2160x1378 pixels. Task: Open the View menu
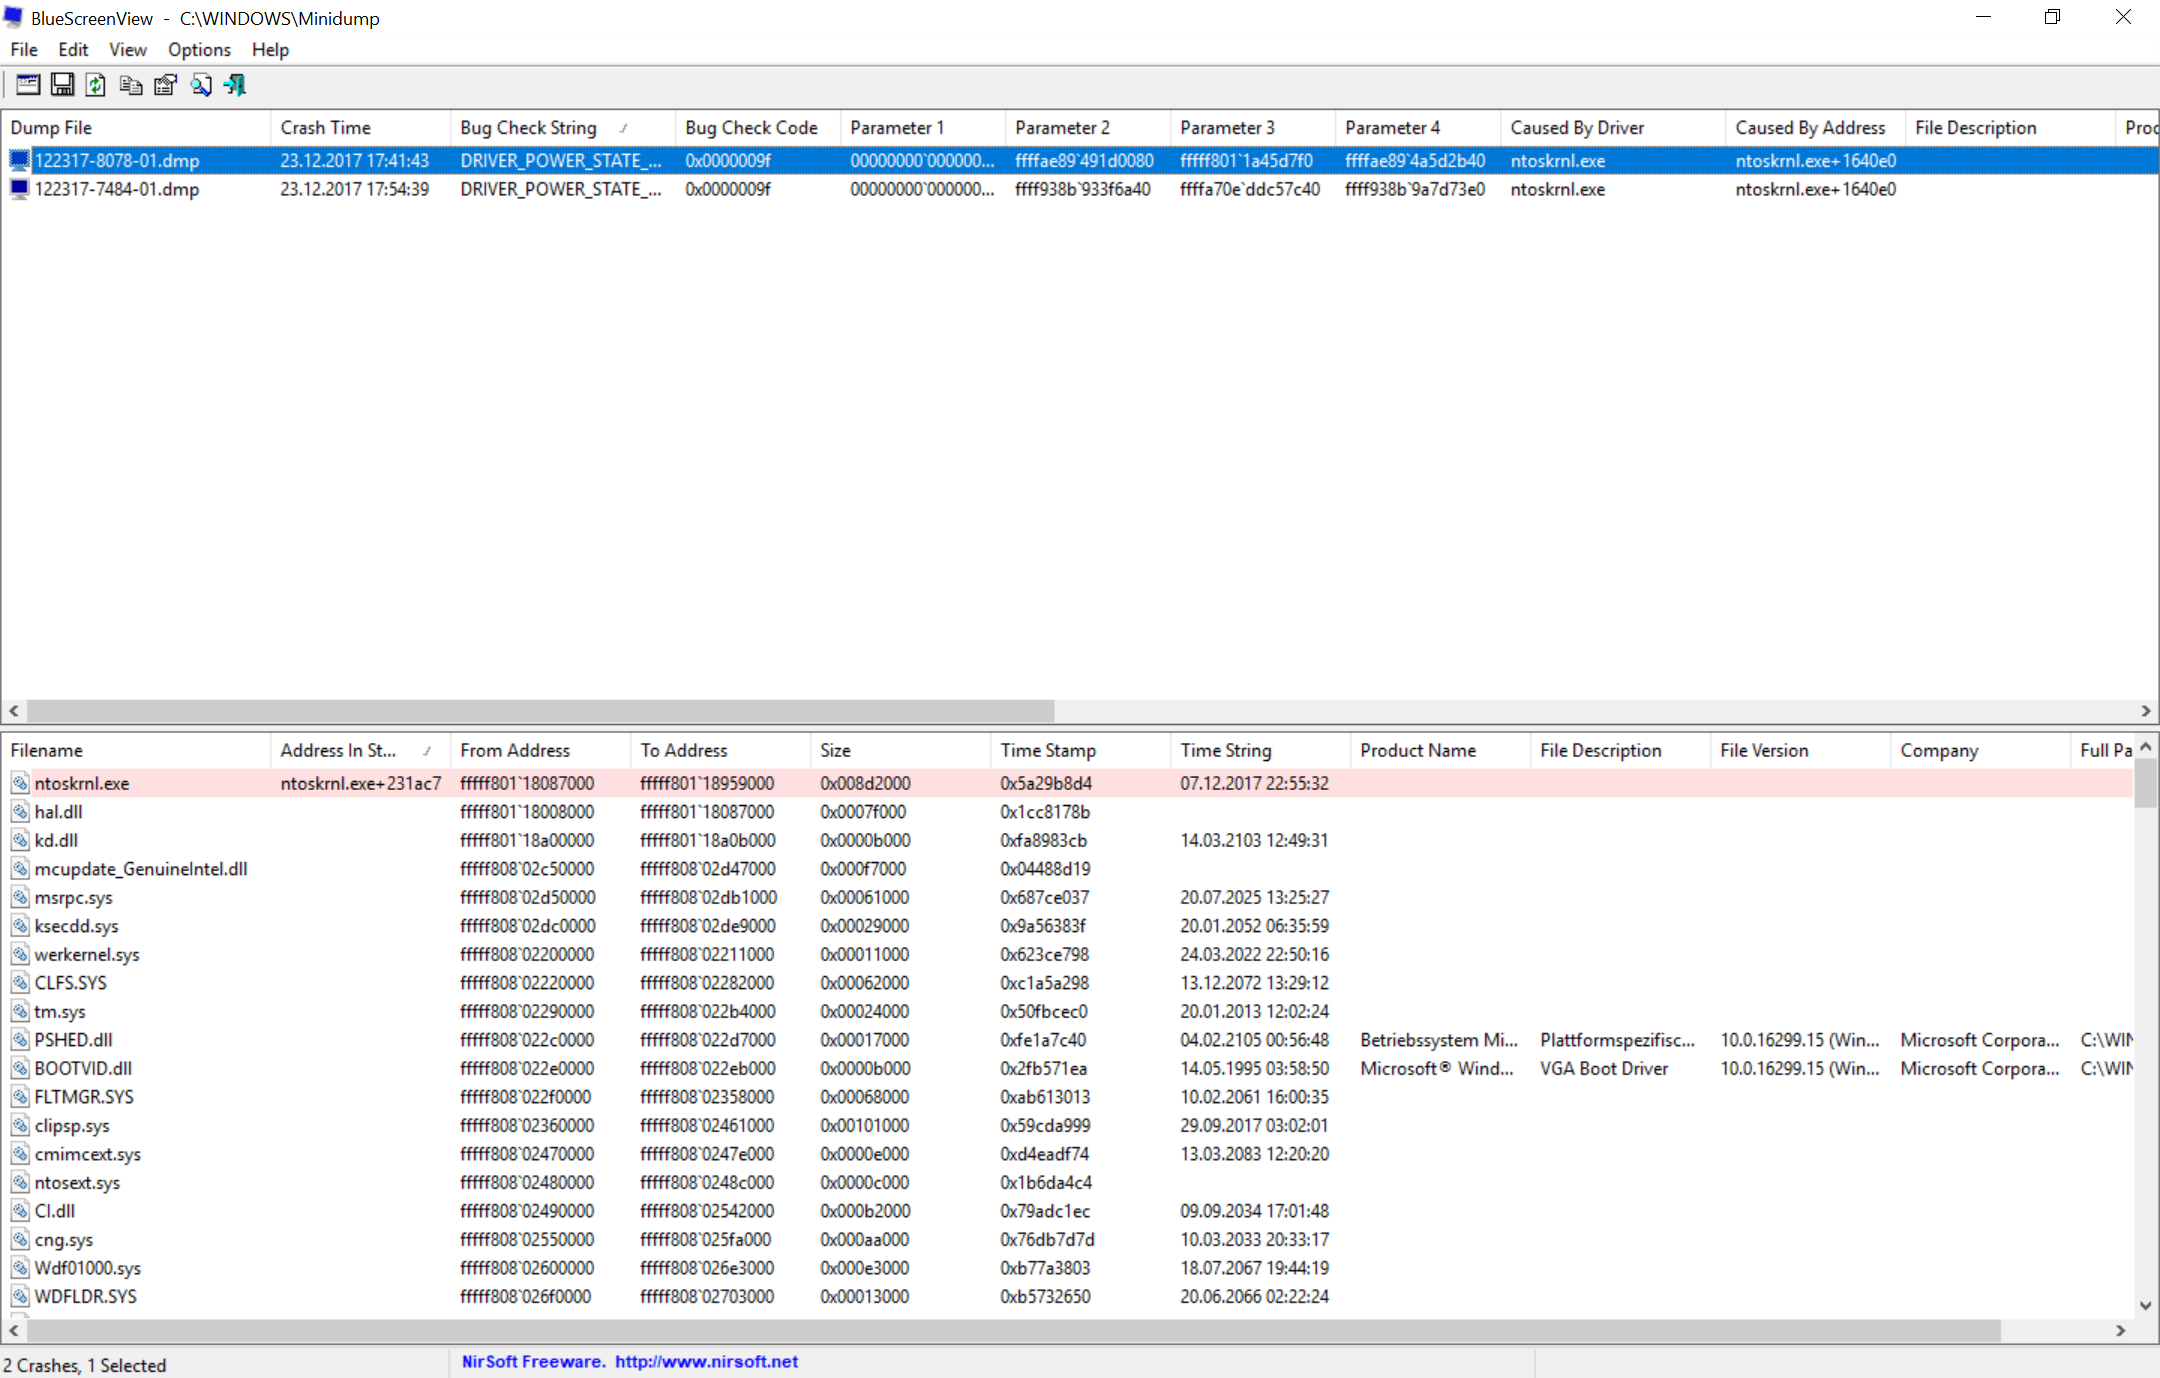click(128, 50)
